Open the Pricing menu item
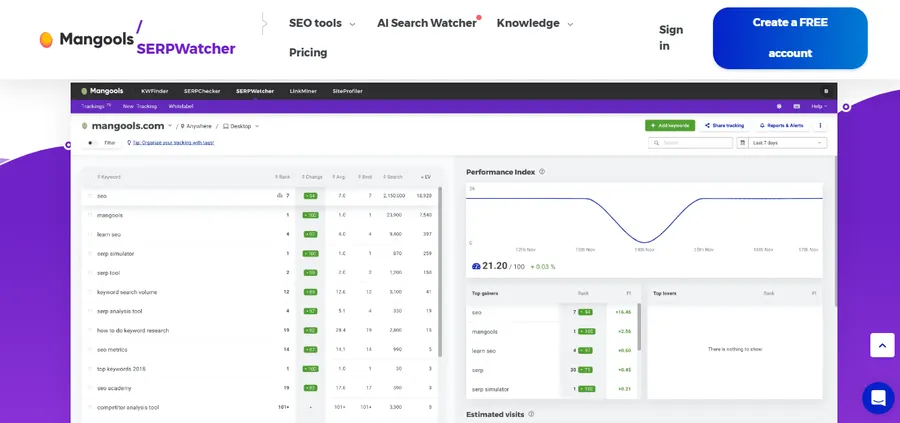 click(x=308, y=53)
